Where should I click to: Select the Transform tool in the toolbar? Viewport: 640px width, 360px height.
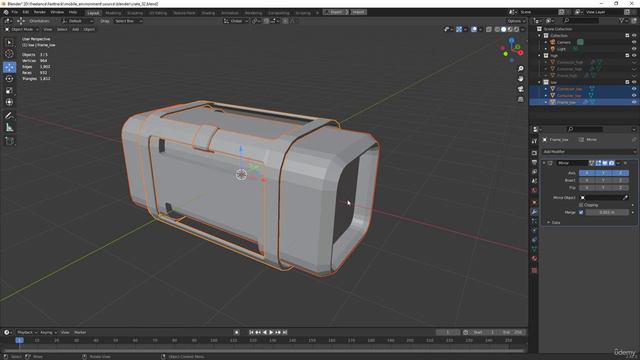(x=9, y=102)
